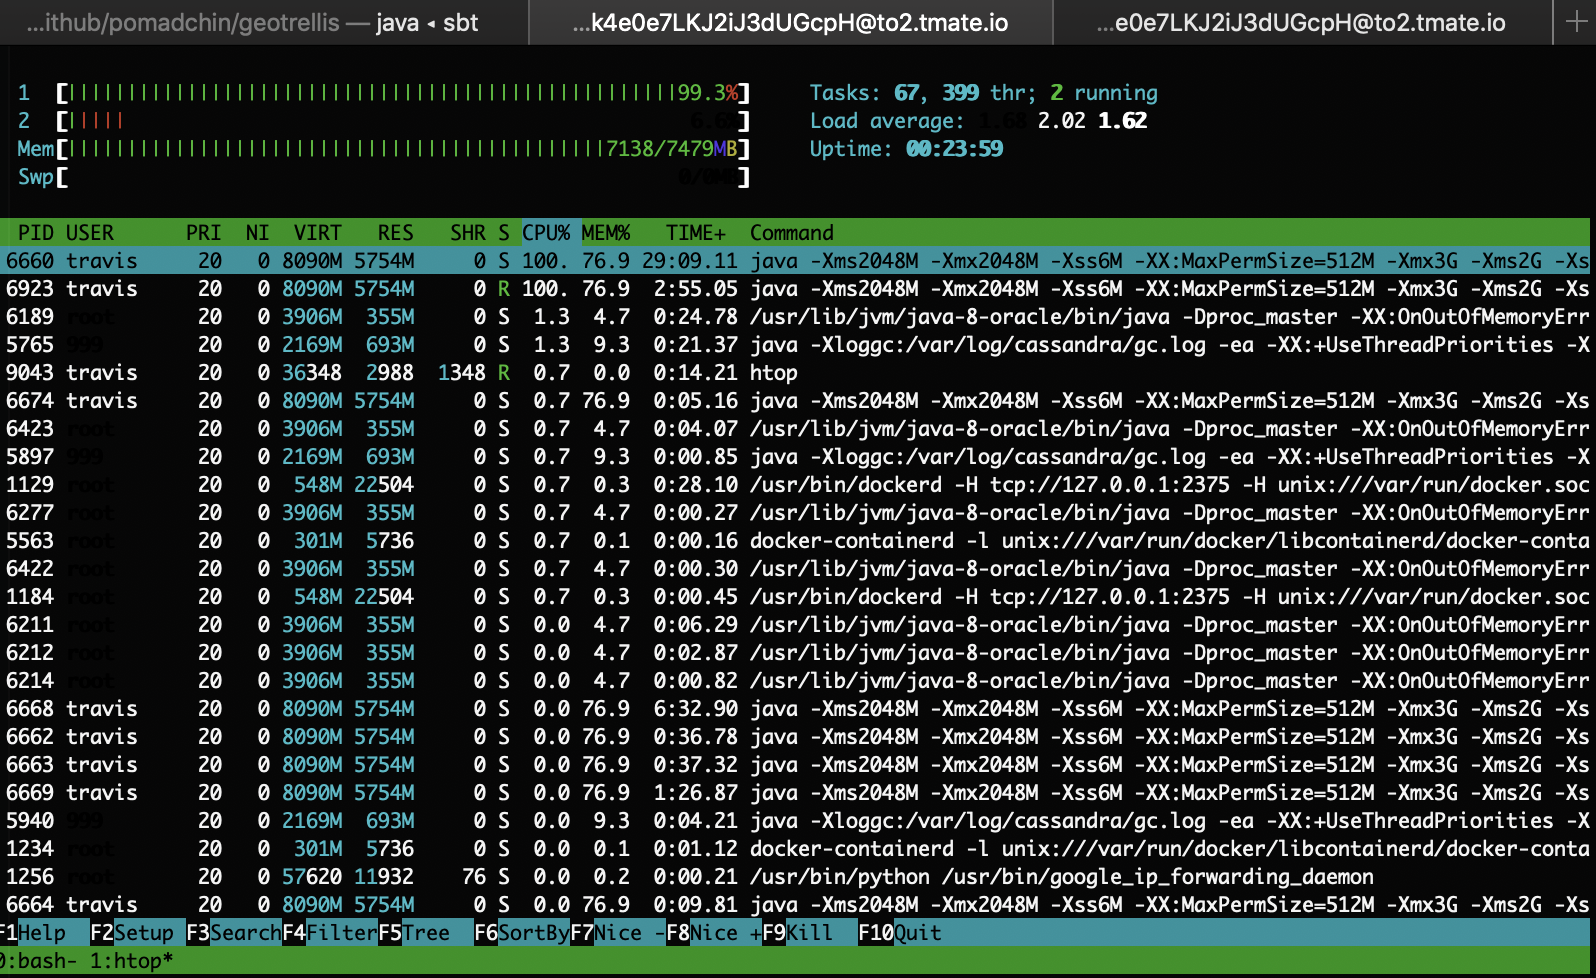Open the F4 Filter option

point(330,933)
